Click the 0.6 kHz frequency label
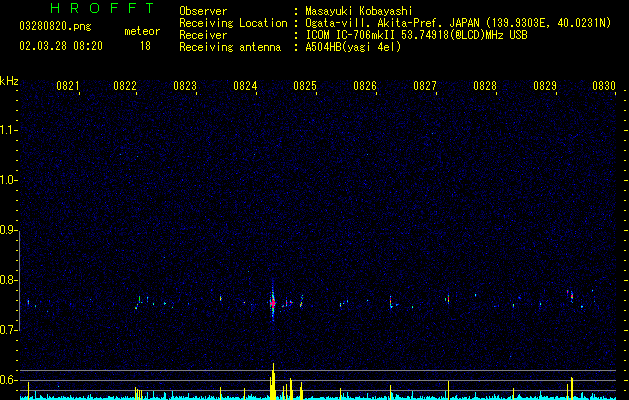Viewport: 629px width, 400px height. point(9,380)
